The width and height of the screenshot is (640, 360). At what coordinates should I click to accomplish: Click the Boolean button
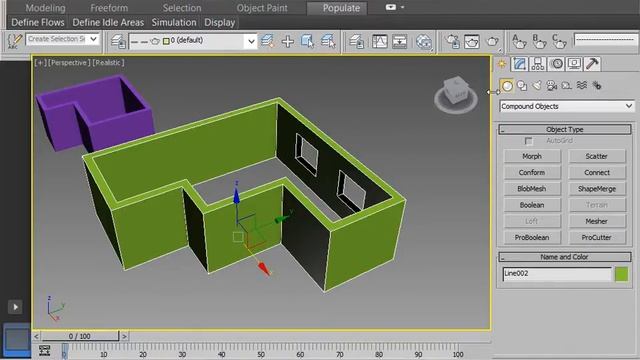click(x=532, y=205)
